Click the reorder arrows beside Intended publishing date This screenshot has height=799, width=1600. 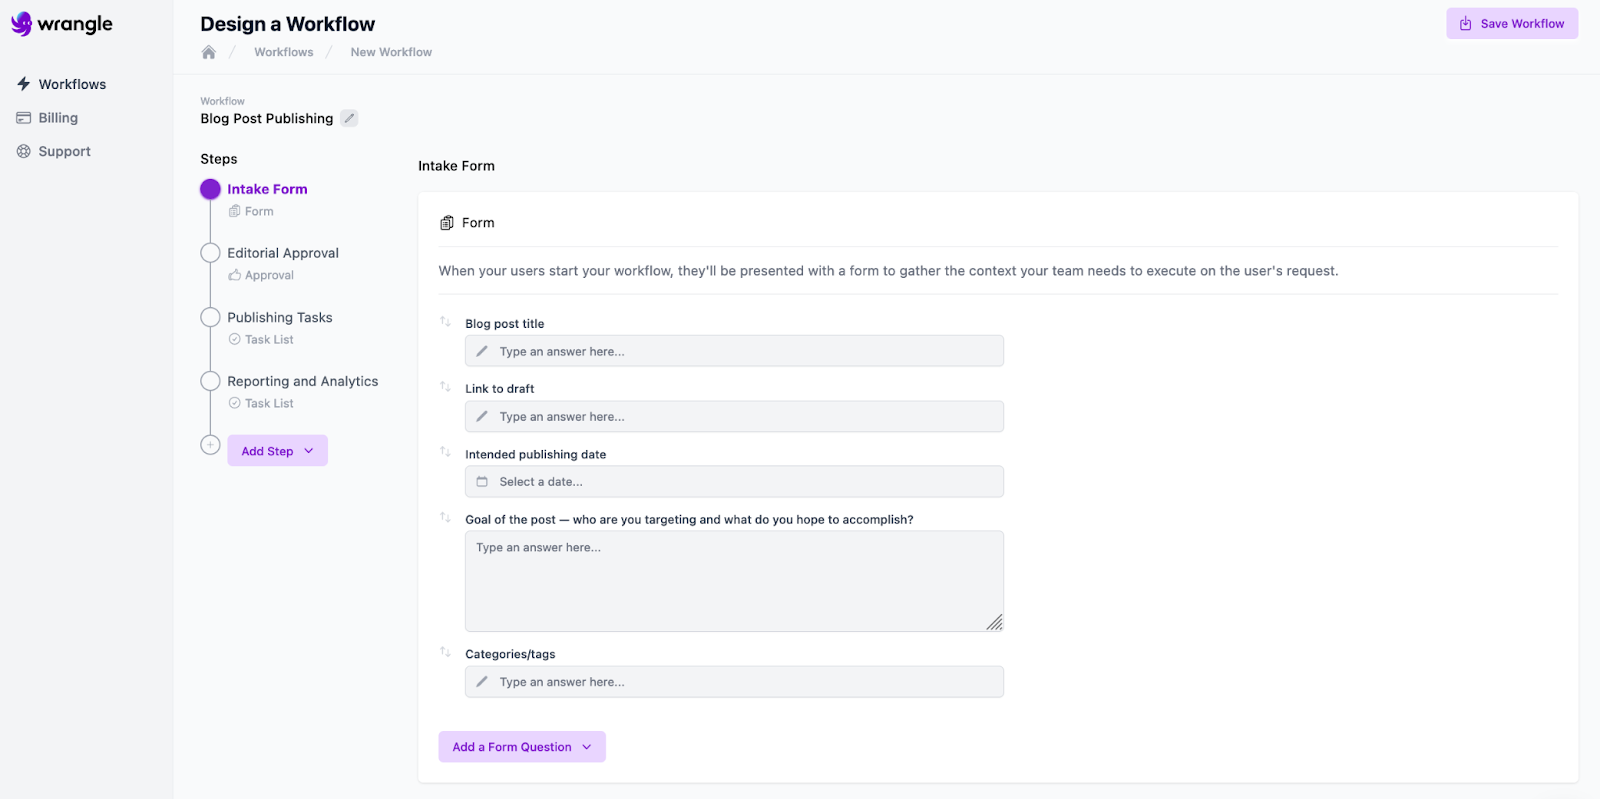pyautogui.click(x=445, y=452)
